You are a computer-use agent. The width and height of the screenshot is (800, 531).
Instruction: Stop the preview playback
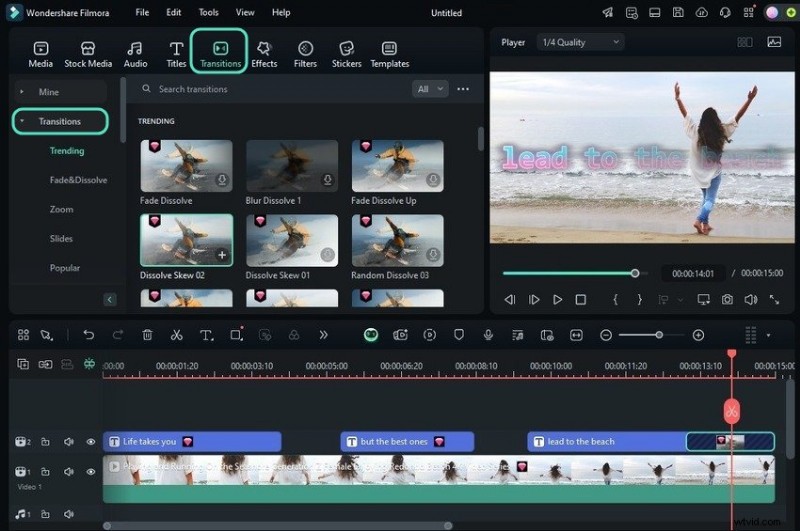click(x=581, y=299)
